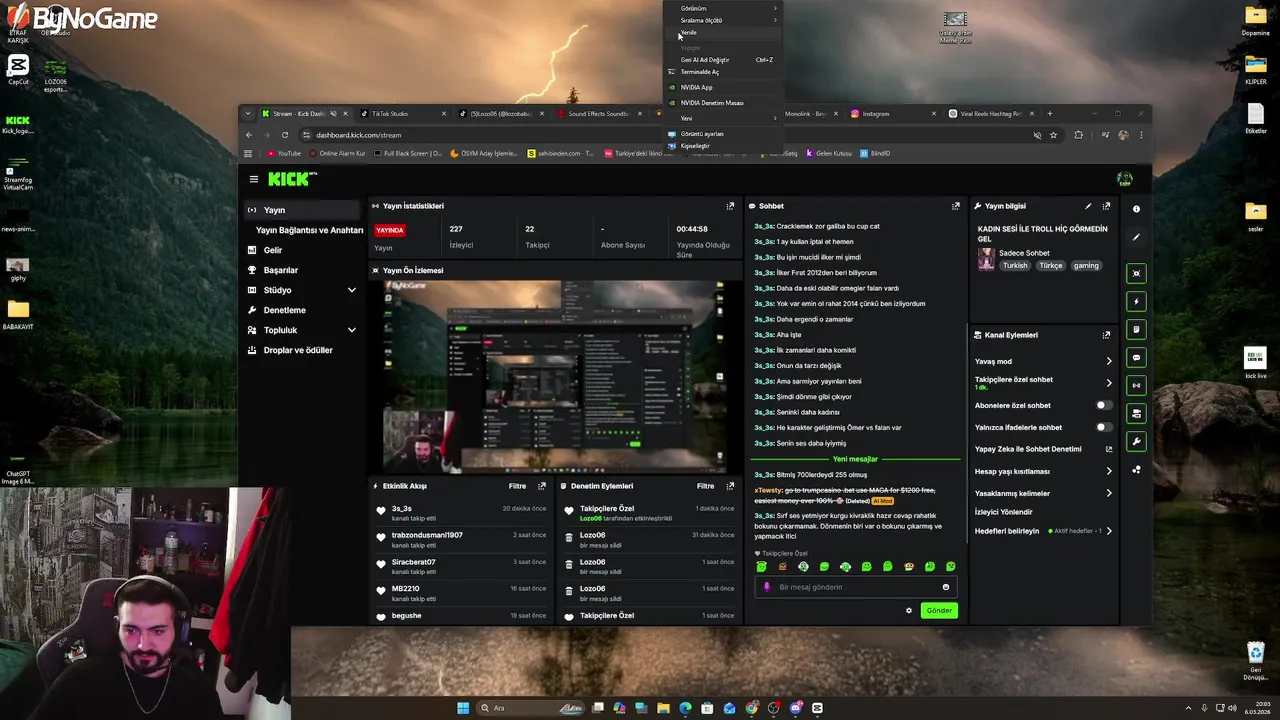The height and width of the screenshot is (720, 1280).
Task: Pop out the Kanal Eylemleri panel
Action: pos(1106,335)
